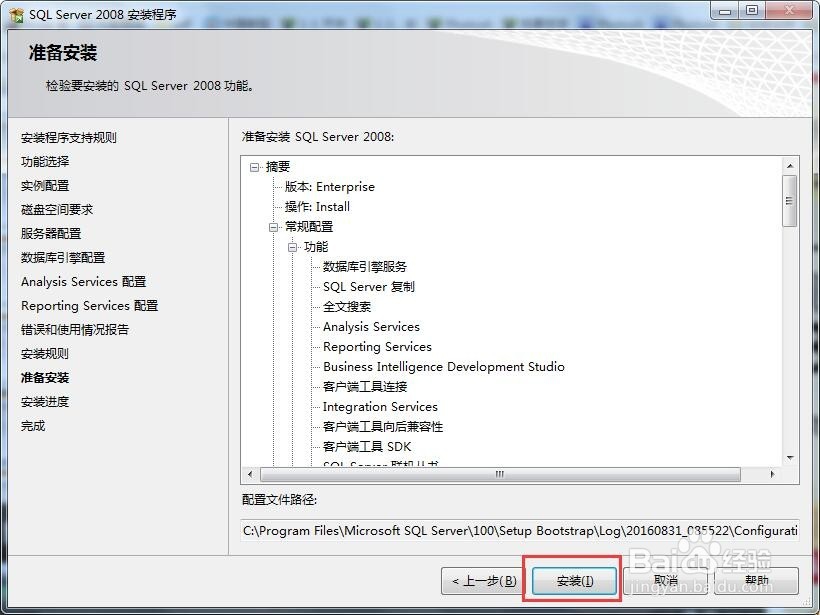Click the horizontal scrollbar left arrow
This screenshot has width=820, height=615.
coord(250,474)
